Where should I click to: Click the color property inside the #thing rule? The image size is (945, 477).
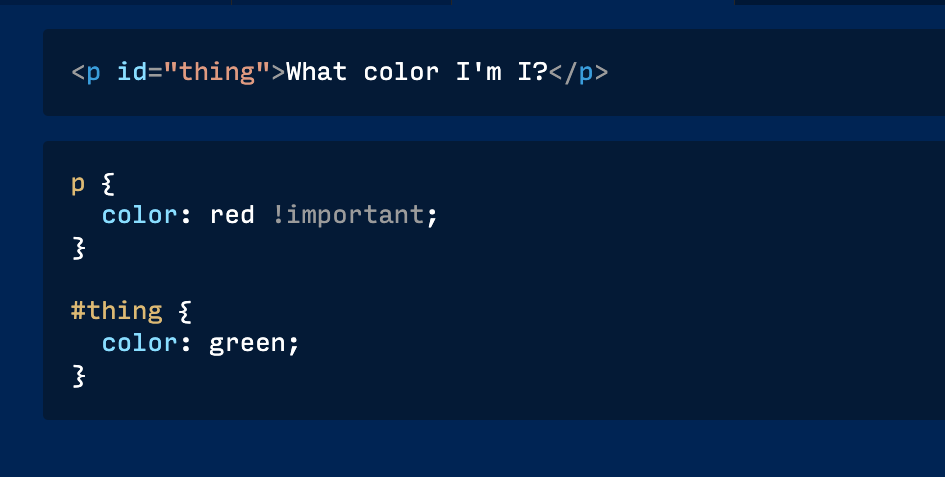coord(140,343)
